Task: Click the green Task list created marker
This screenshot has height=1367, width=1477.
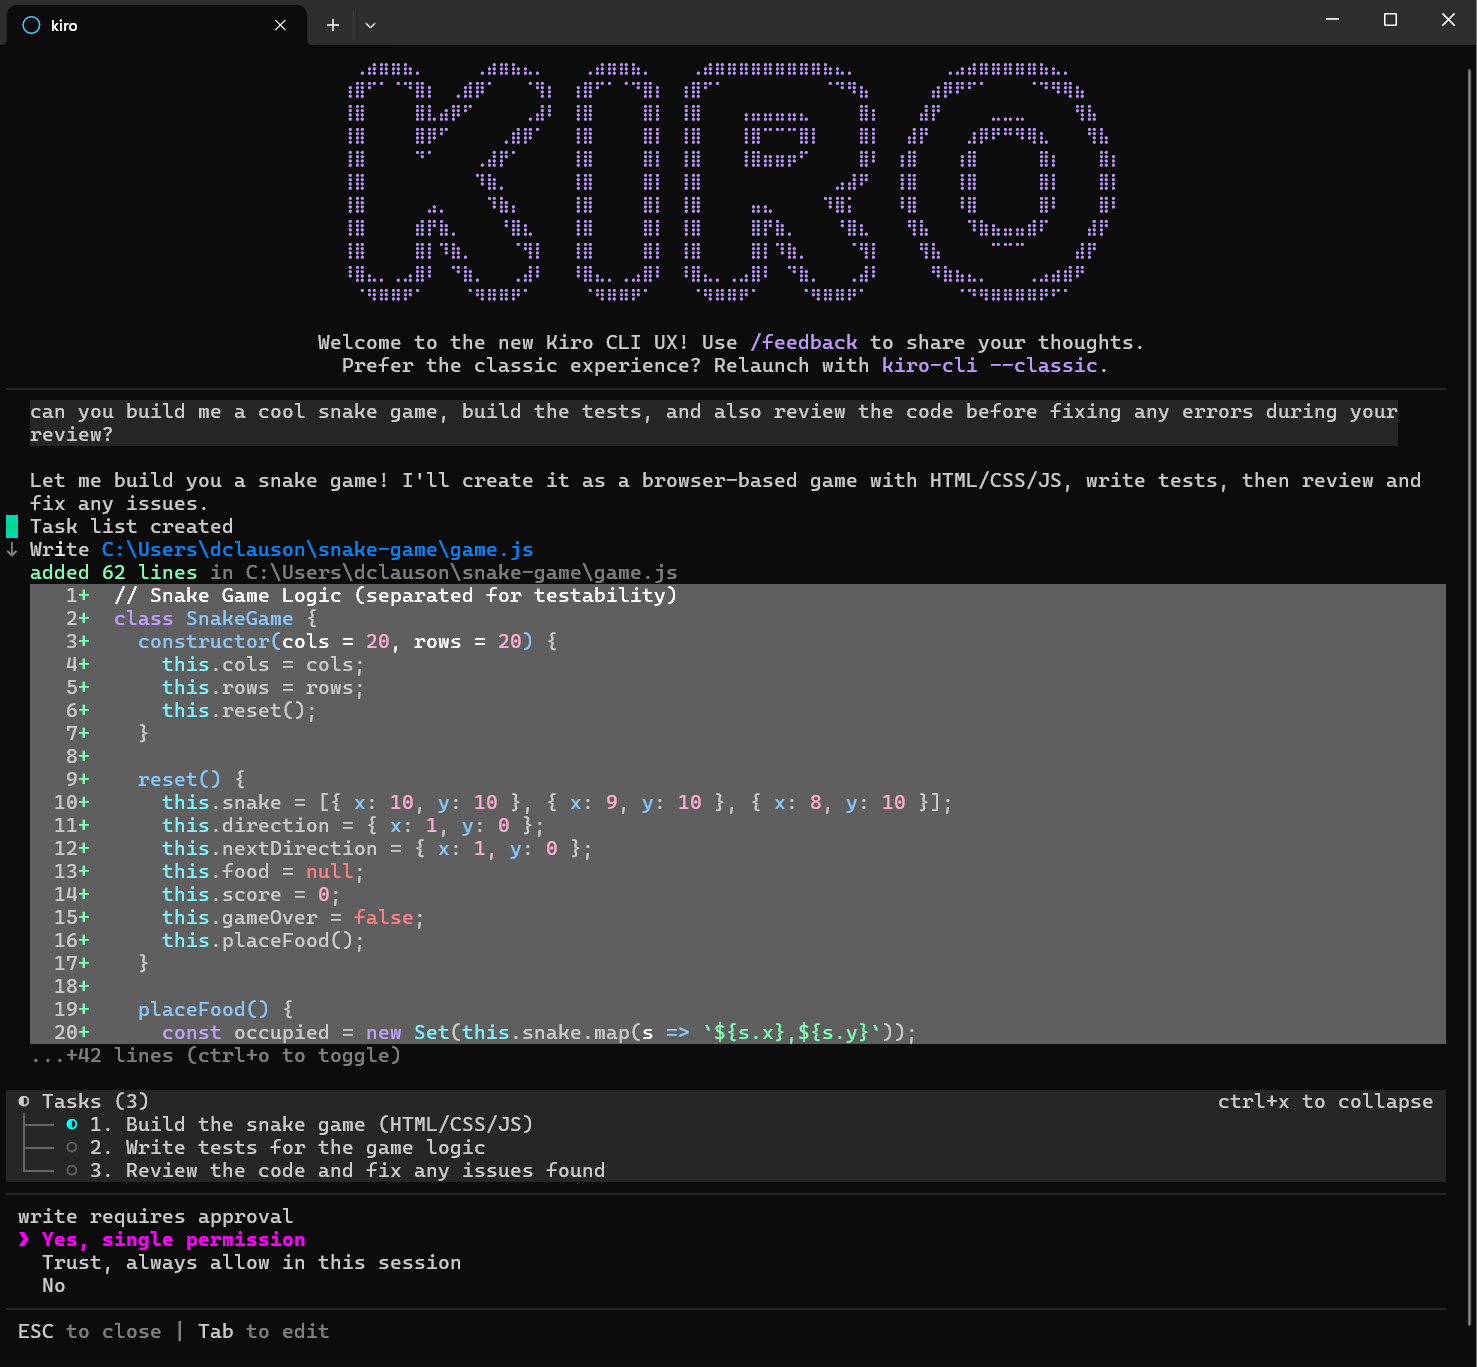Action: (12, 526)
